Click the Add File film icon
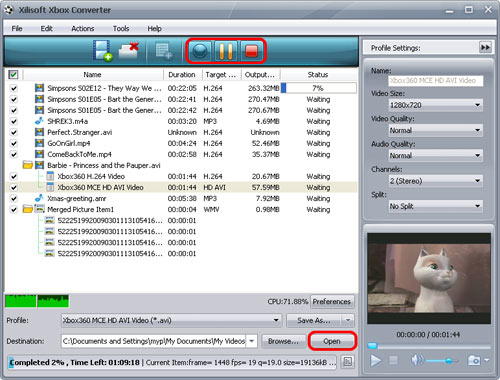This screenshot has width=500, height=380. tap(103, 51)
